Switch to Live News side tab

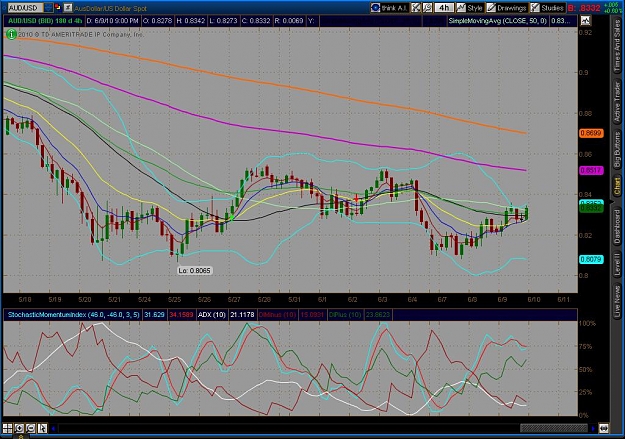click(x=617, y=299)
